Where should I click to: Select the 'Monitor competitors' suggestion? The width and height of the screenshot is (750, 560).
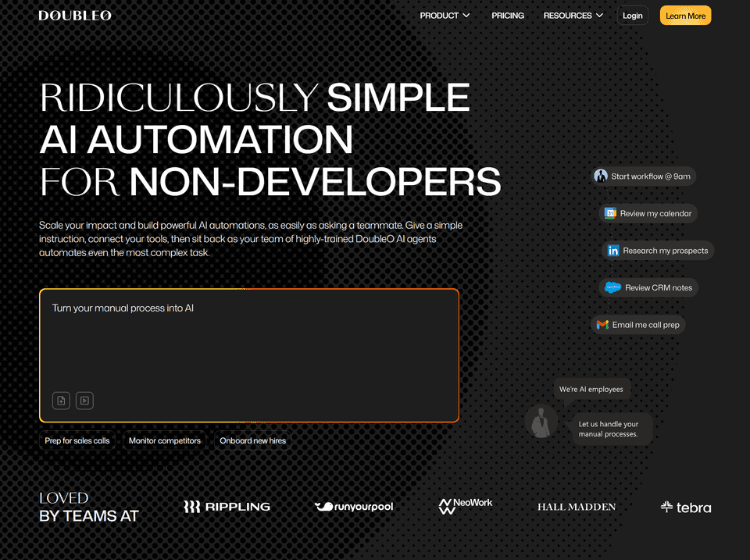pos(165,440)
